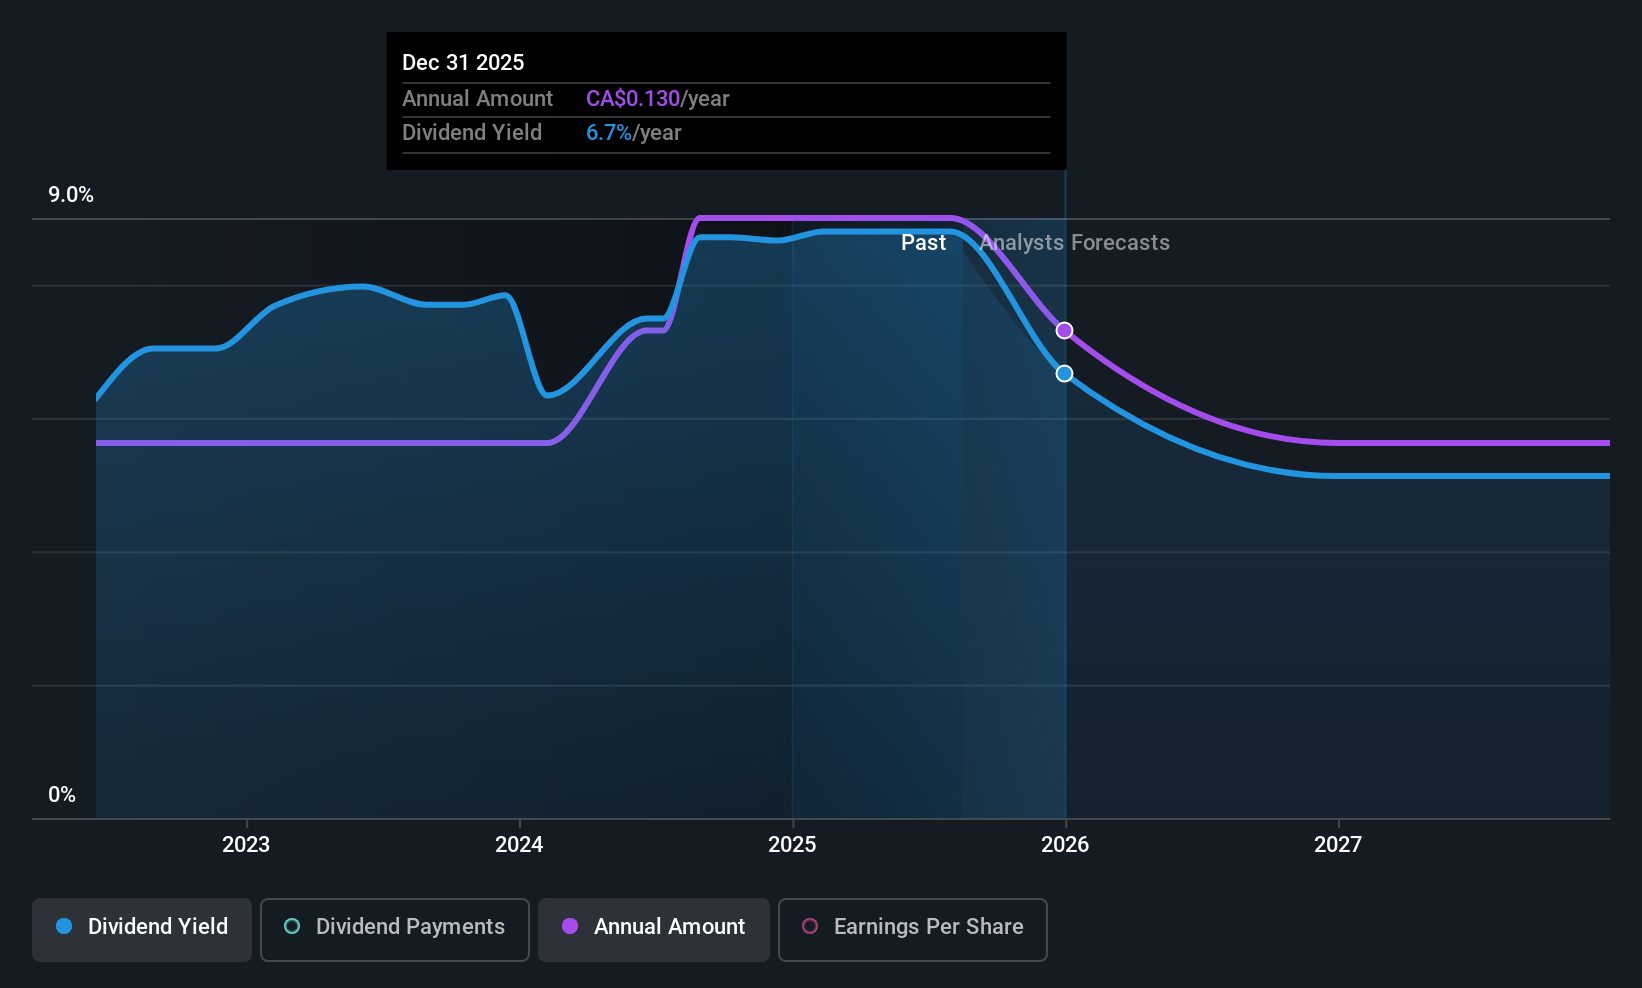Select the 2026 x-axis label
1642x988 pixels.
1065,845
